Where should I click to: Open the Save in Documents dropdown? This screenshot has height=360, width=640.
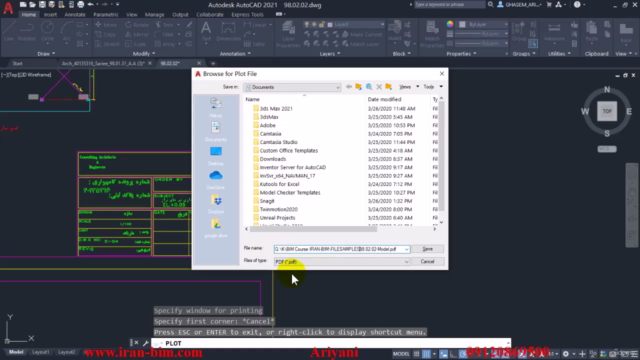click(x=292, y=87)
